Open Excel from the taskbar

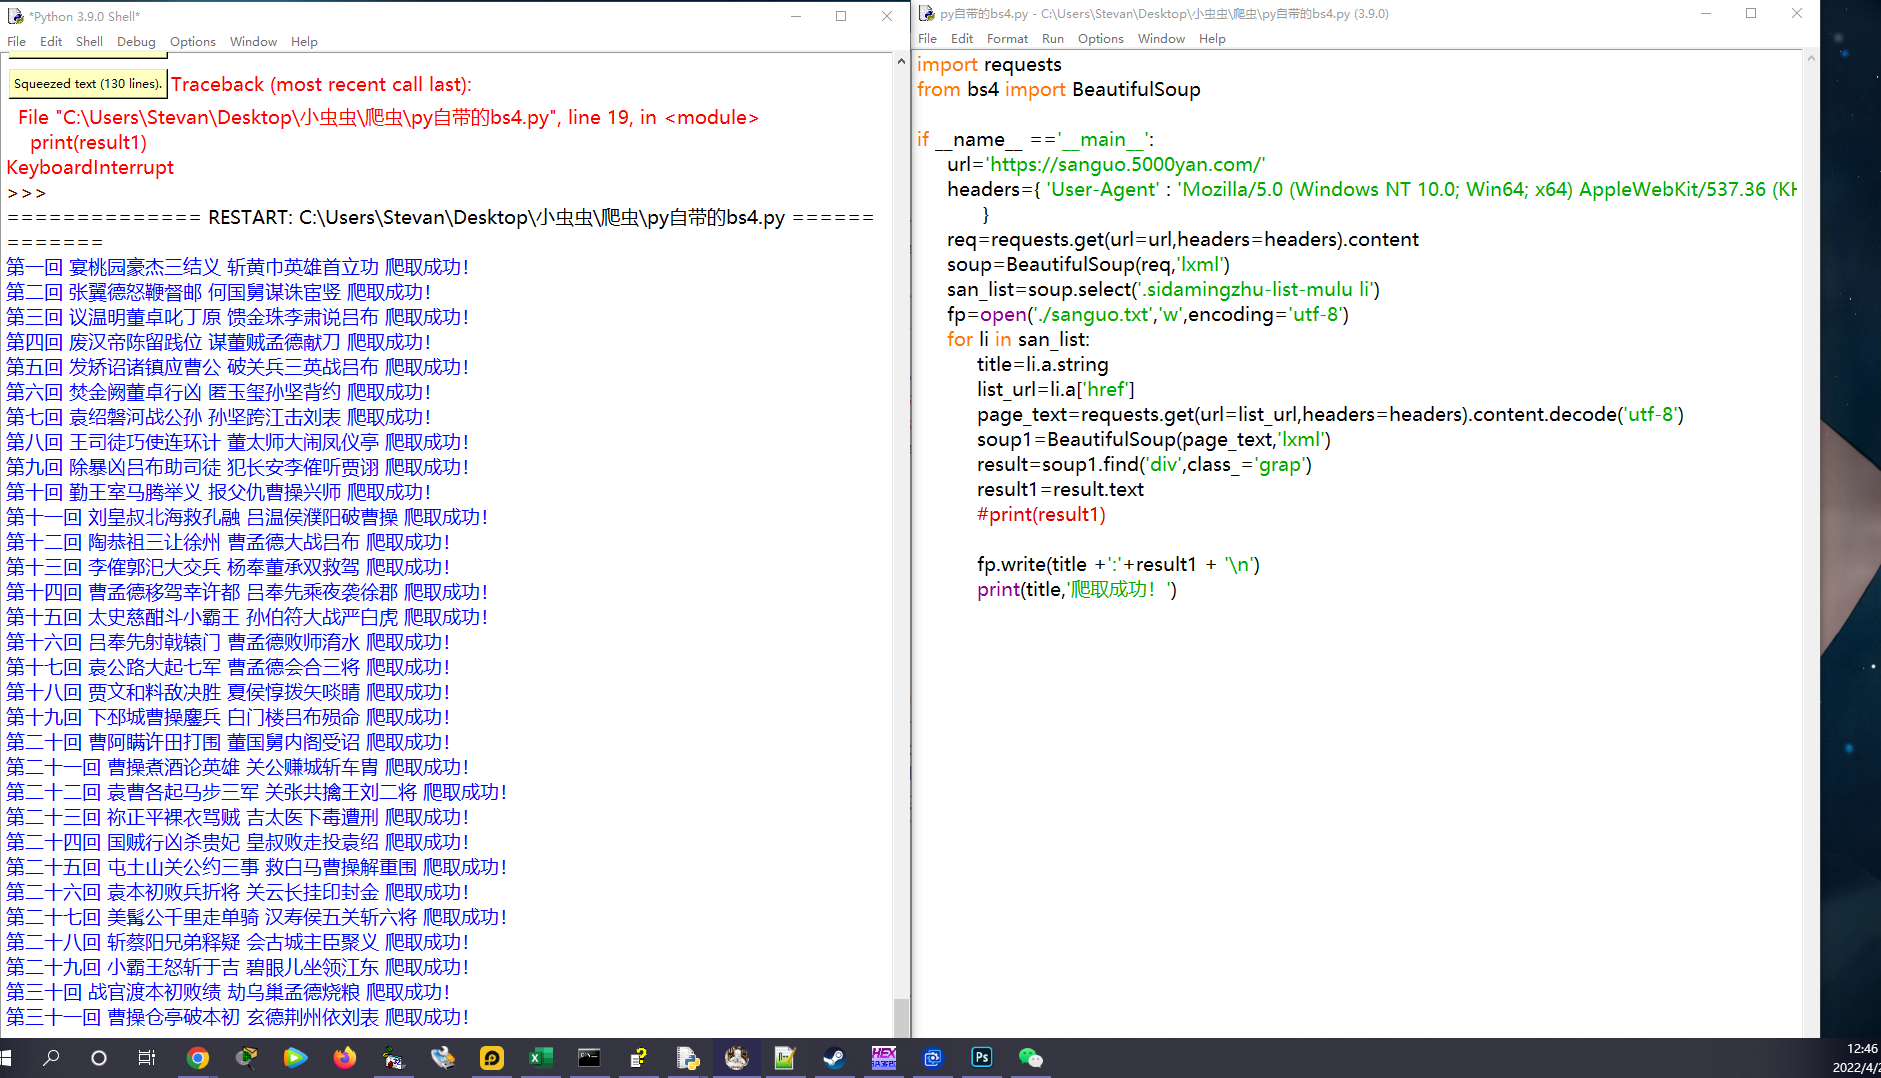(x=541, y=1057)
